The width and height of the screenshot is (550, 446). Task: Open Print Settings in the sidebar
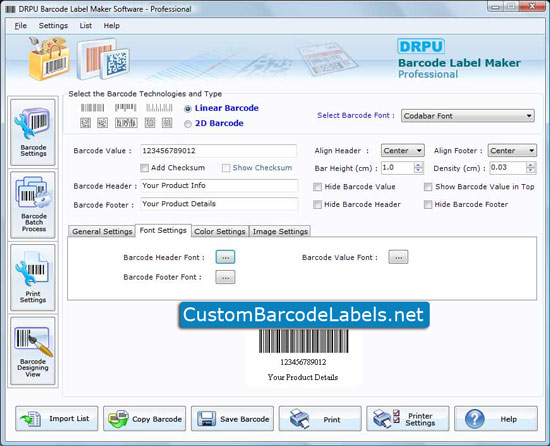click(x=33, y=277)
